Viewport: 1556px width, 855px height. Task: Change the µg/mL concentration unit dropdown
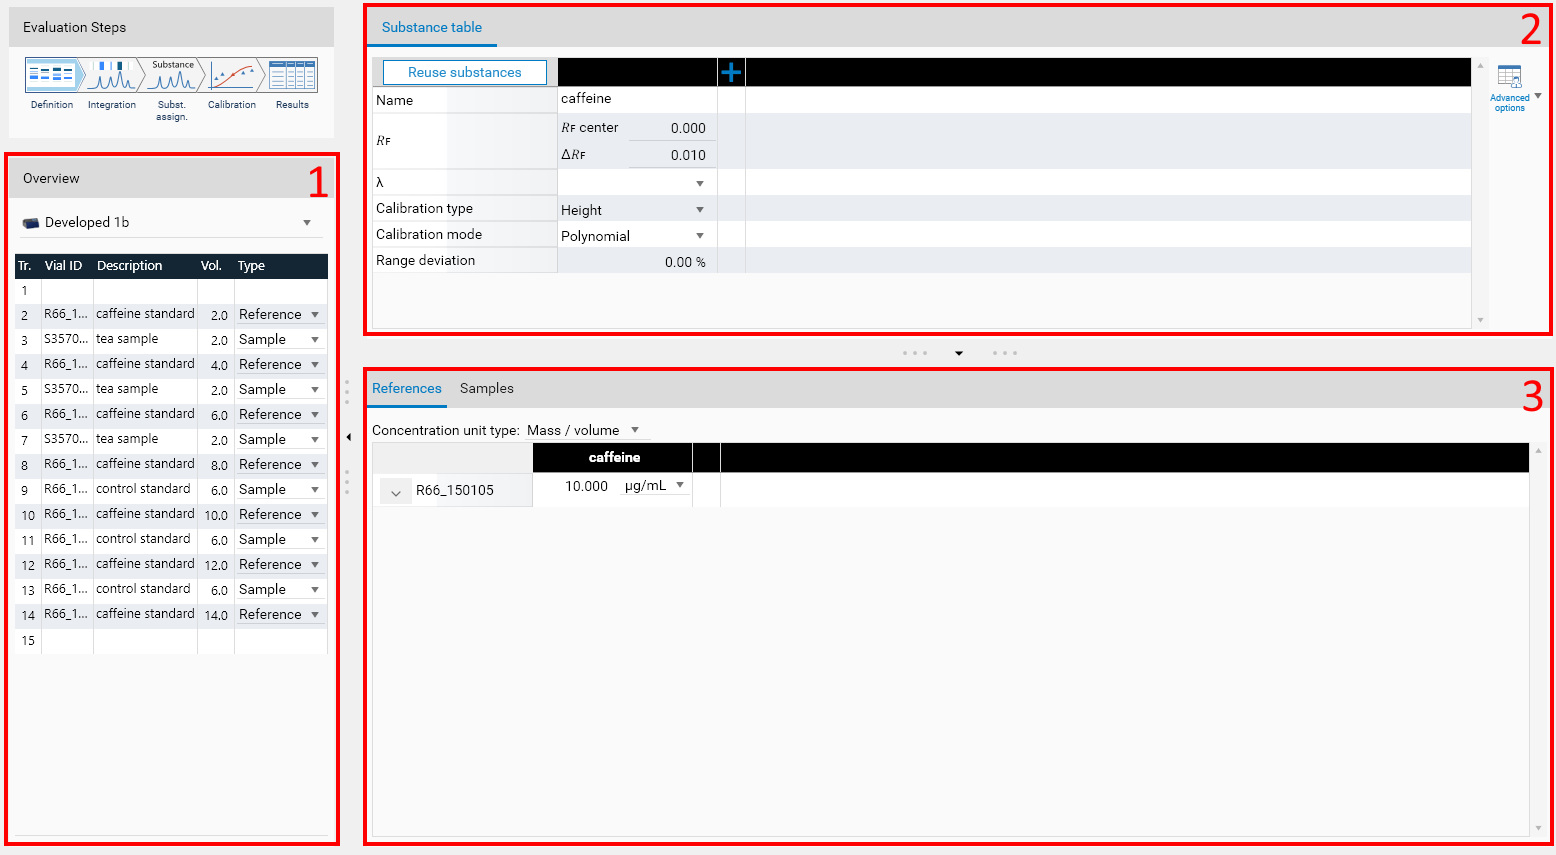680,485
